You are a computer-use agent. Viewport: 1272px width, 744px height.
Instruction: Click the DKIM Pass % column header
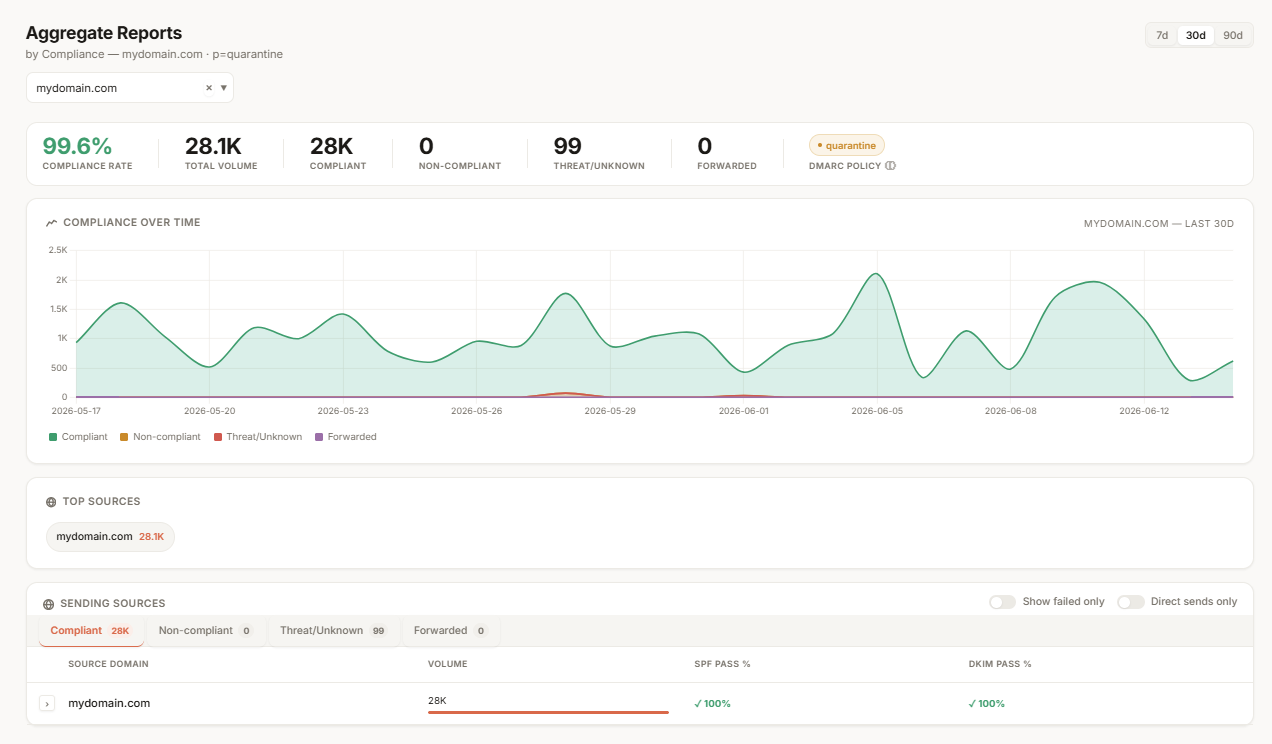point(999,664)
